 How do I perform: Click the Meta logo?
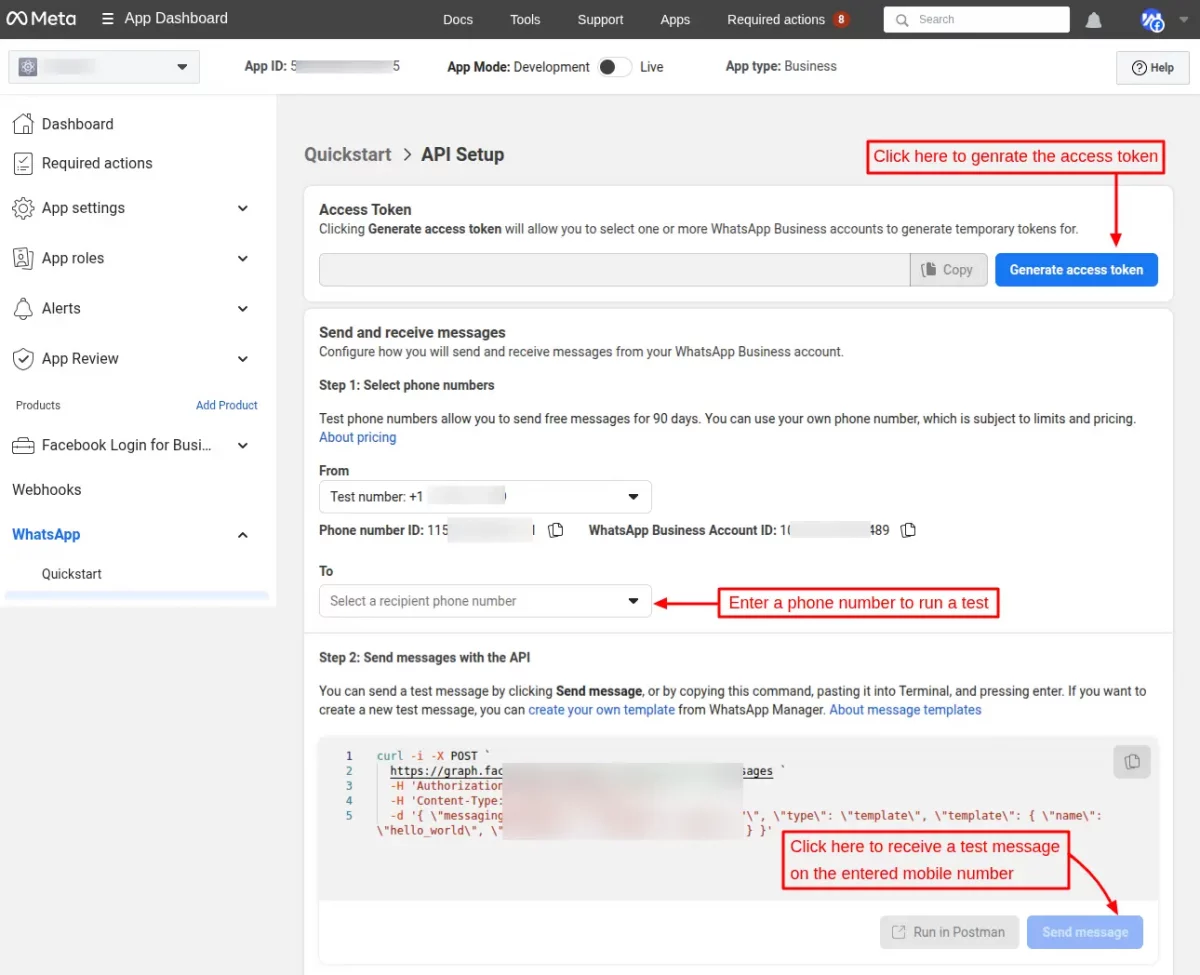(40, 19)
